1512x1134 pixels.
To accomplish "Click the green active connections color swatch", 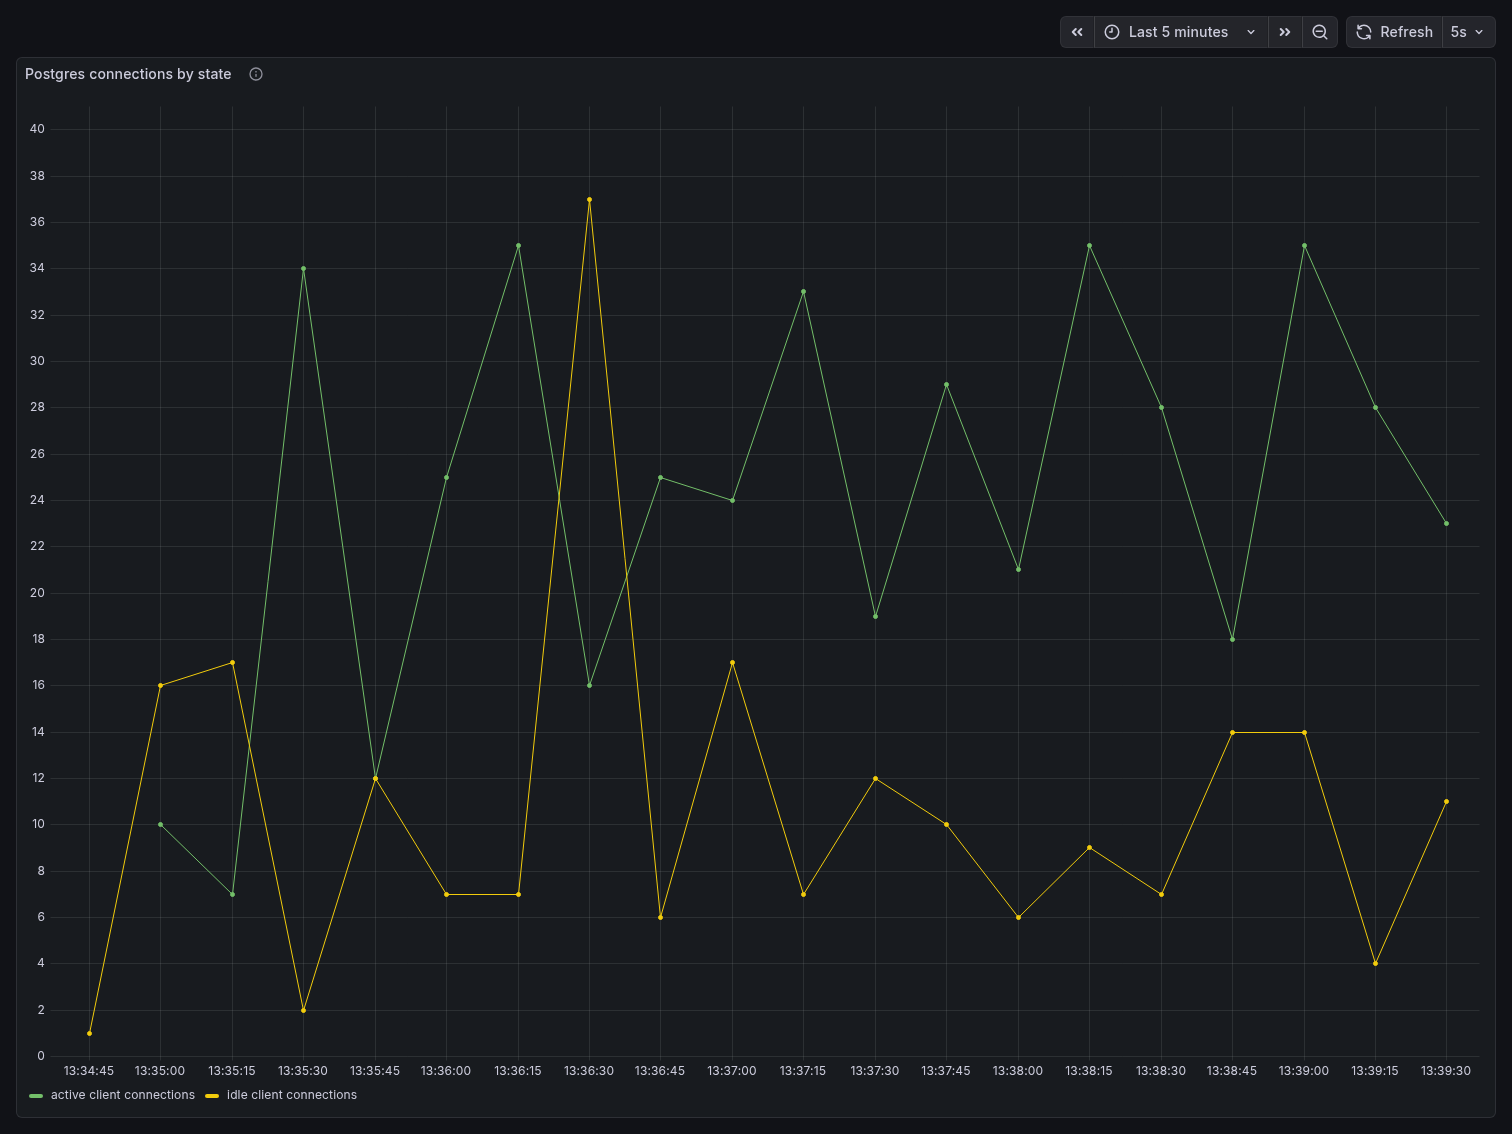I will coord(37,1096).
